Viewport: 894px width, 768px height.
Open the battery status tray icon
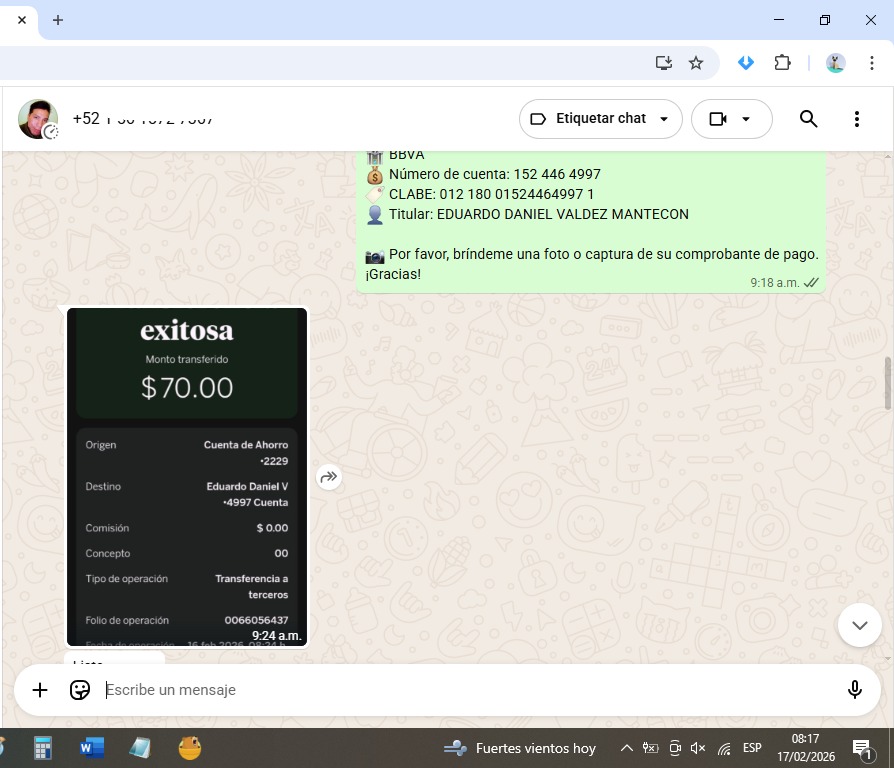tap(651, 748)
